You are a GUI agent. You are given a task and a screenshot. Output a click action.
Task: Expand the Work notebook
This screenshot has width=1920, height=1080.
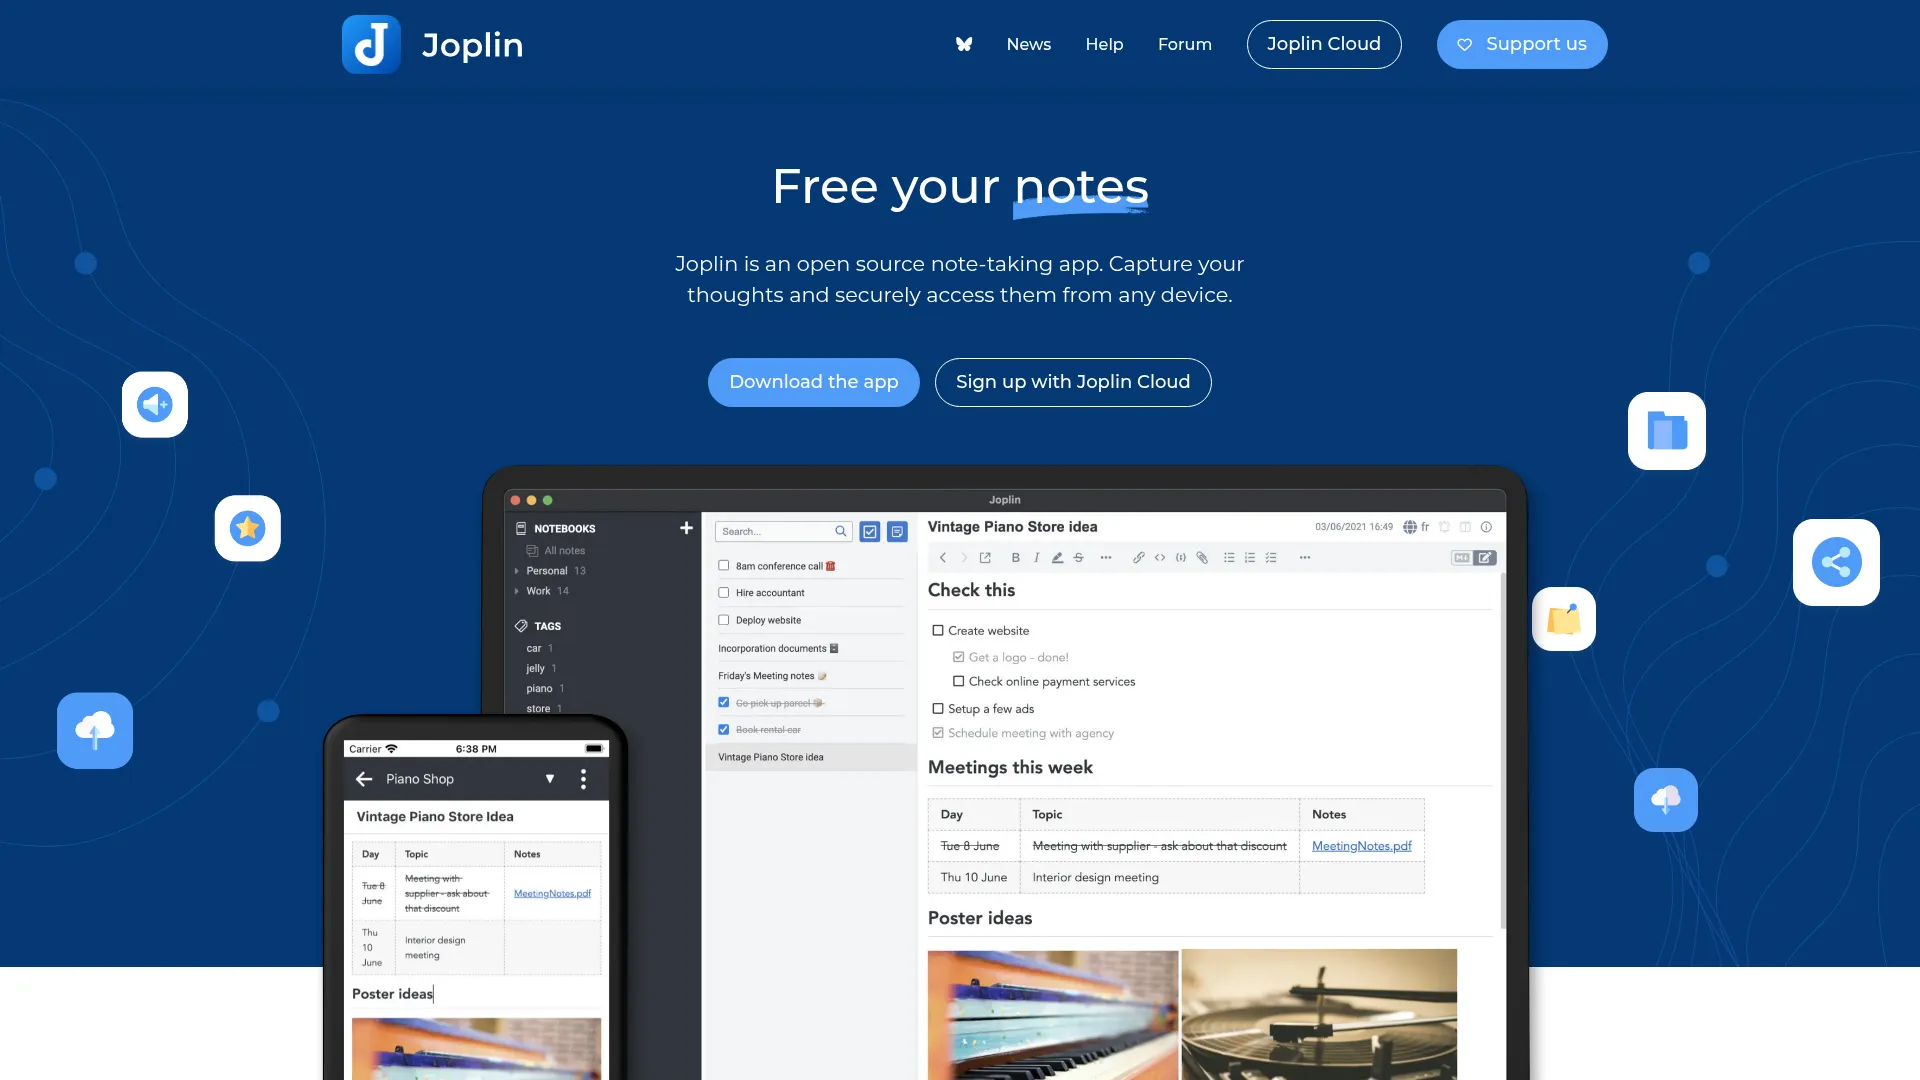pos(516,591)
